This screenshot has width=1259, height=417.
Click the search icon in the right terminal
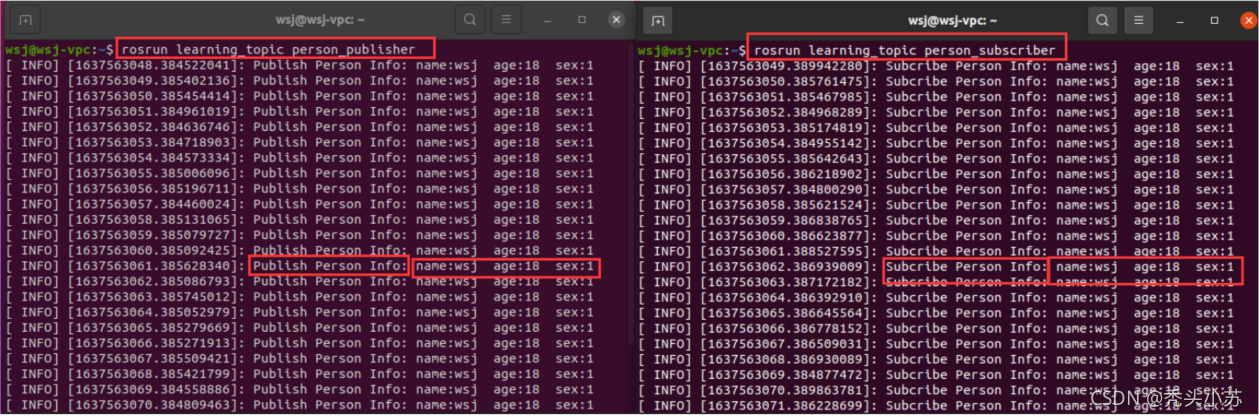click(x=1101, y=19)
